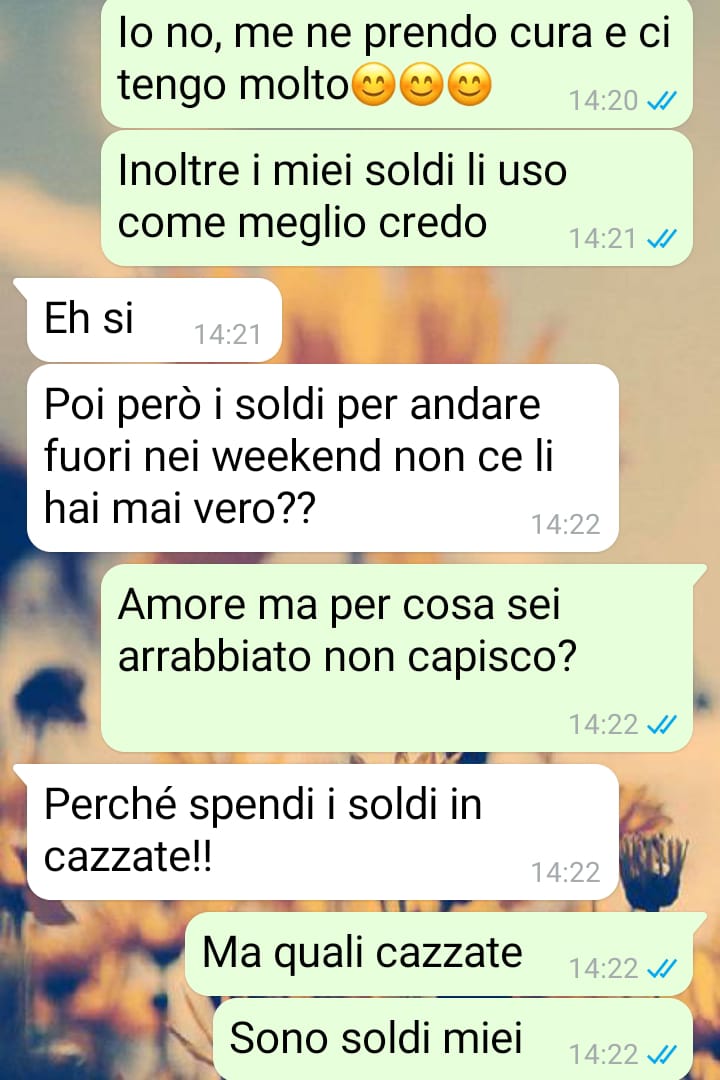The width and height of the screenshot is (720, 1080).
Task: Click read ticks on 14:20 message
Action: click(x=662, y=101)
